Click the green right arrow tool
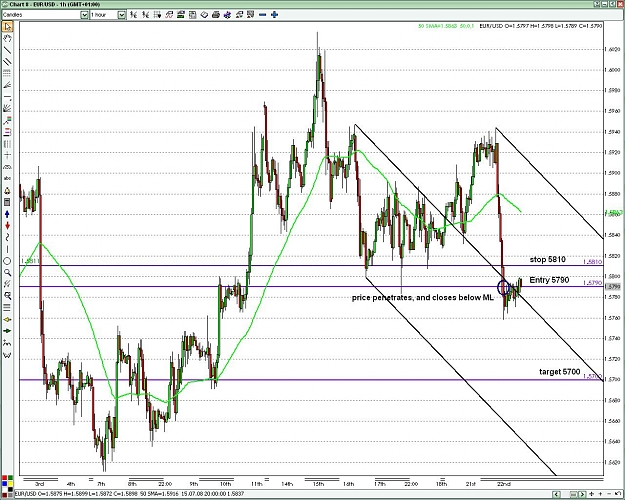Image resolution: width=625 pixels, height=500 pixels. pyautogui.click(x=7, y=331)
